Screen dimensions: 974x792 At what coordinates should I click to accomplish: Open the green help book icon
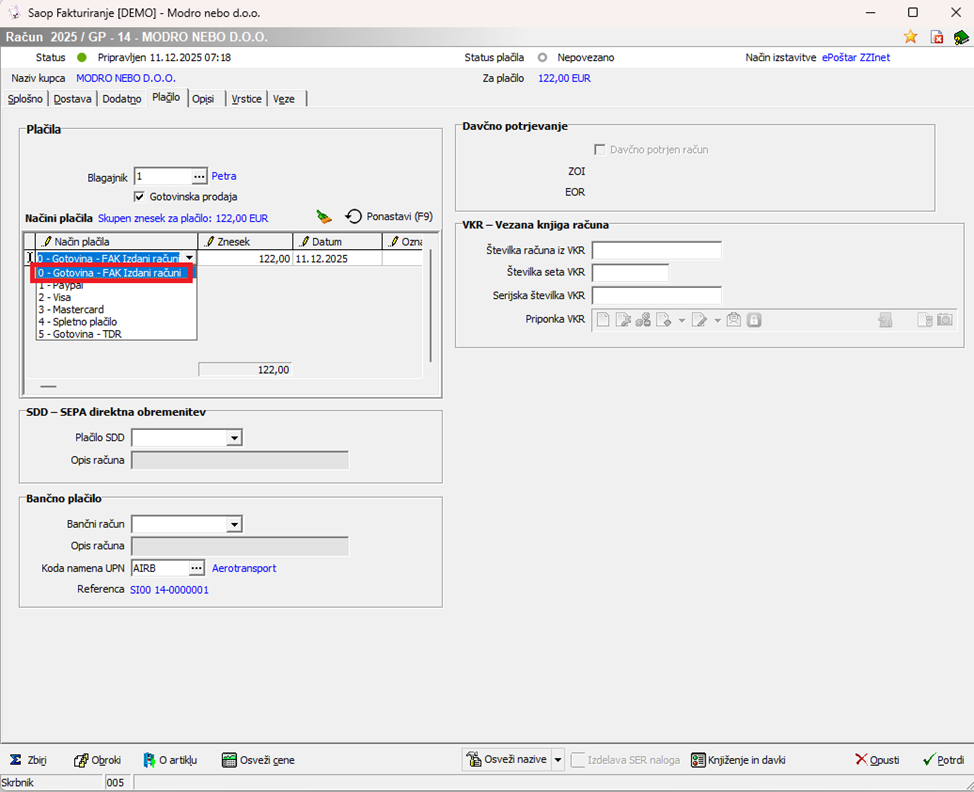(960, 37)
